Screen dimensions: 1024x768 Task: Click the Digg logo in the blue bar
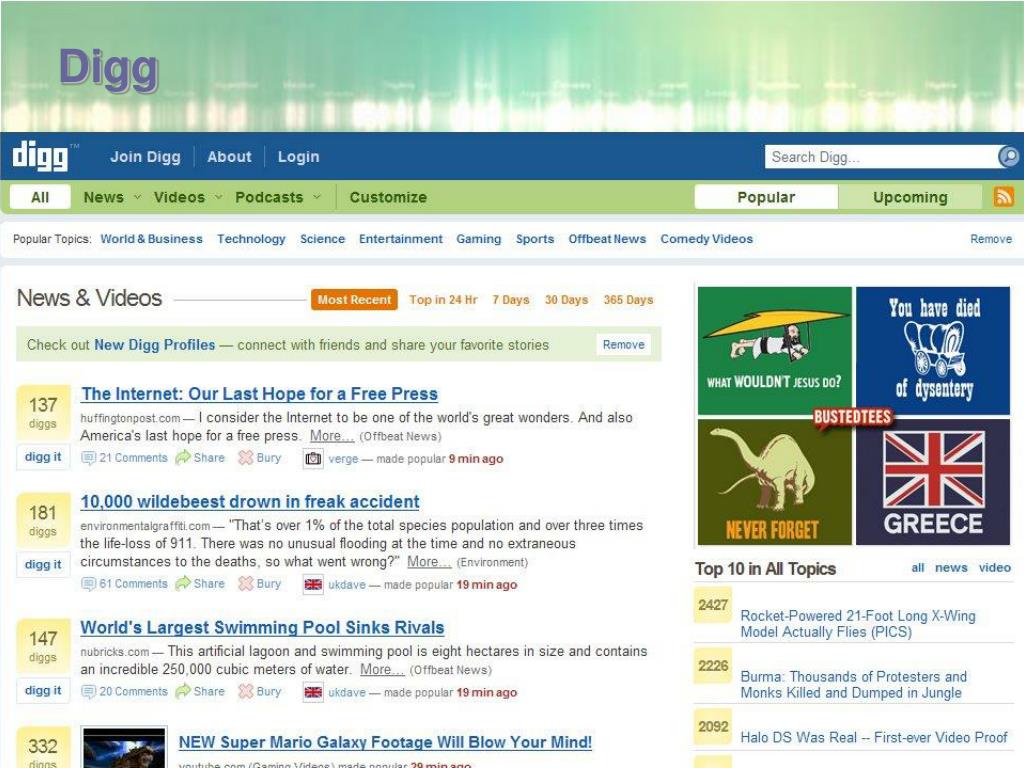(40, 157)
